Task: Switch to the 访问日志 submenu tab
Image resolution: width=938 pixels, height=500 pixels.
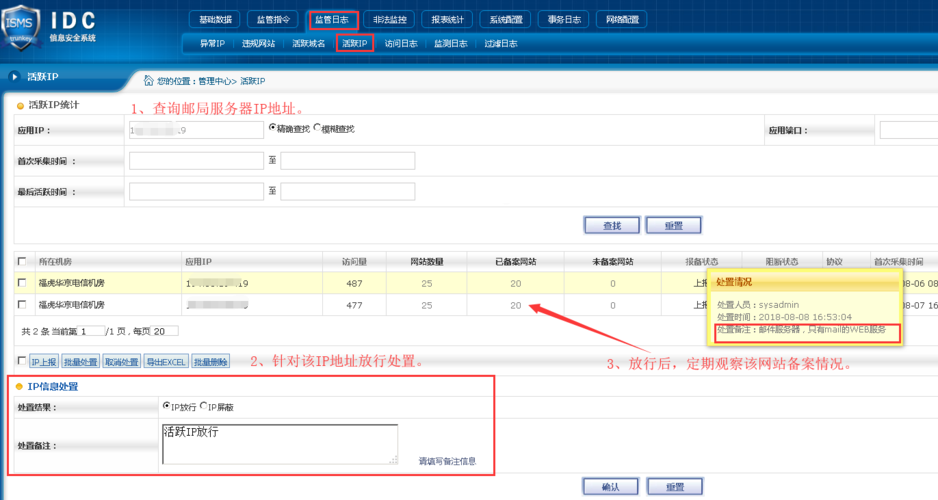Action: (401, 43)
